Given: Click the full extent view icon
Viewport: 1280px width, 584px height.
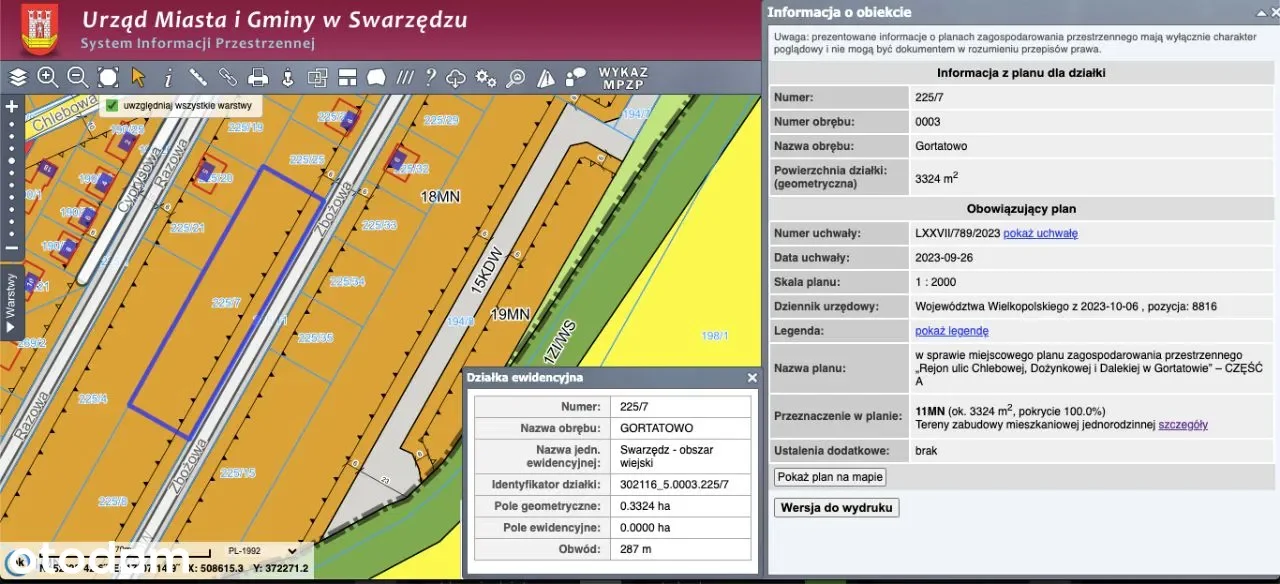Looking at the screenshot, I should point(108,77).
